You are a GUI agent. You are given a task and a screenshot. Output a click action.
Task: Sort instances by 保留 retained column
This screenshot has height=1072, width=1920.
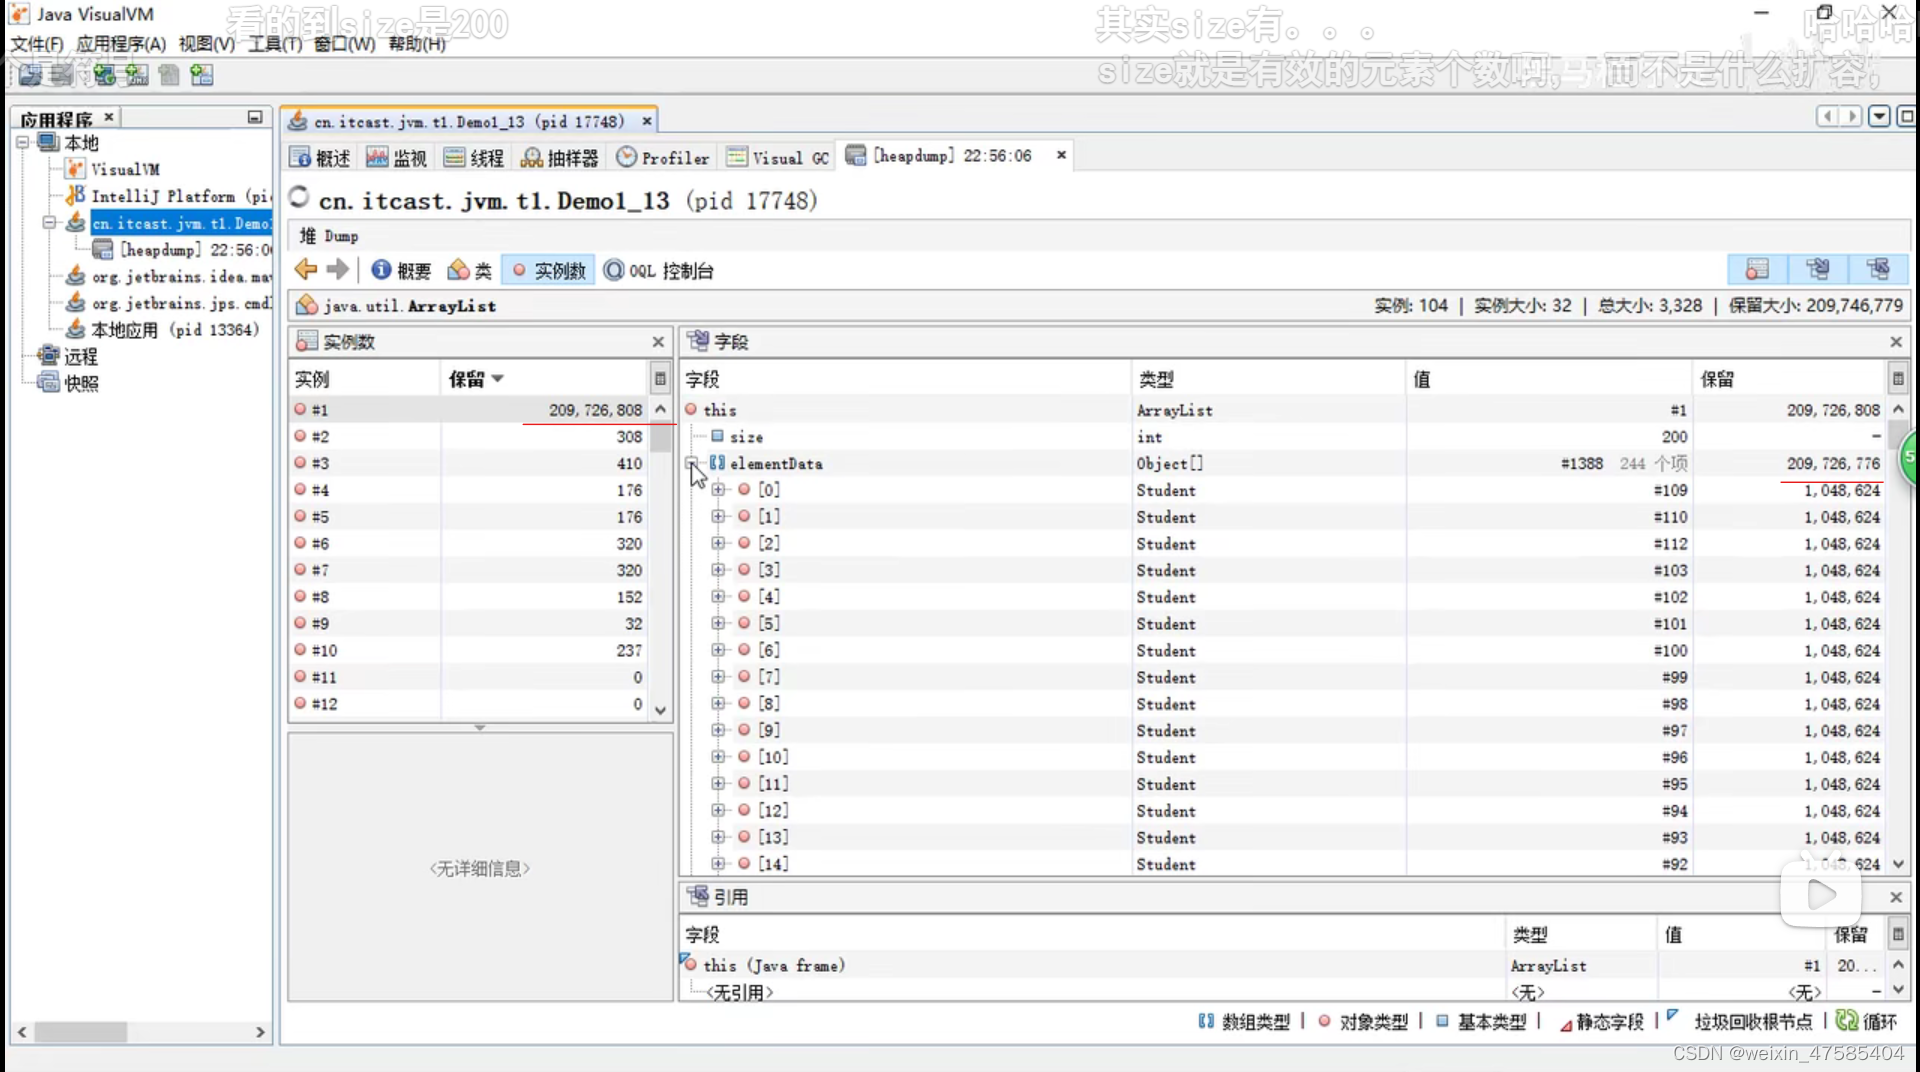[x=545, y=379]
